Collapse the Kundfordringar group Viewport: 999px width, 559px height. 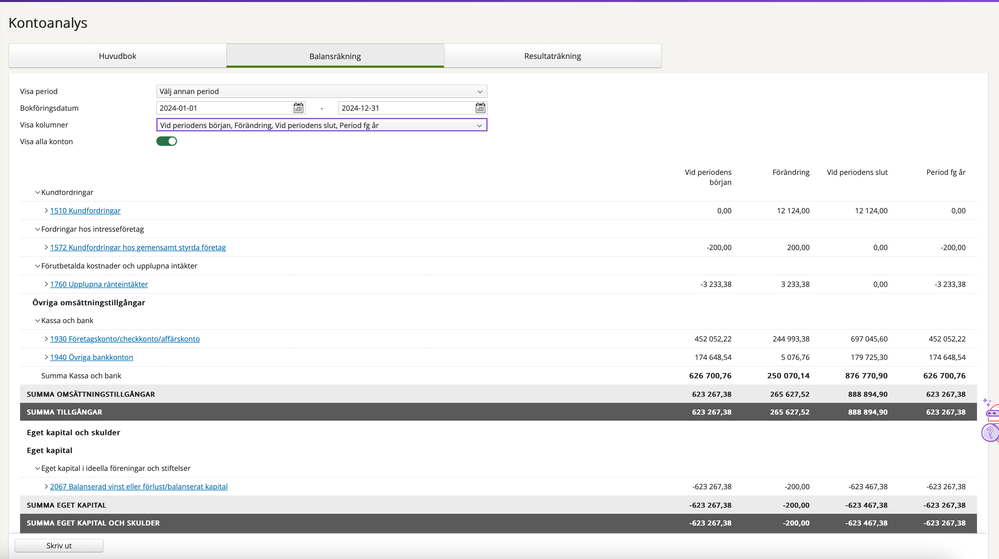[x=38, y=193]
